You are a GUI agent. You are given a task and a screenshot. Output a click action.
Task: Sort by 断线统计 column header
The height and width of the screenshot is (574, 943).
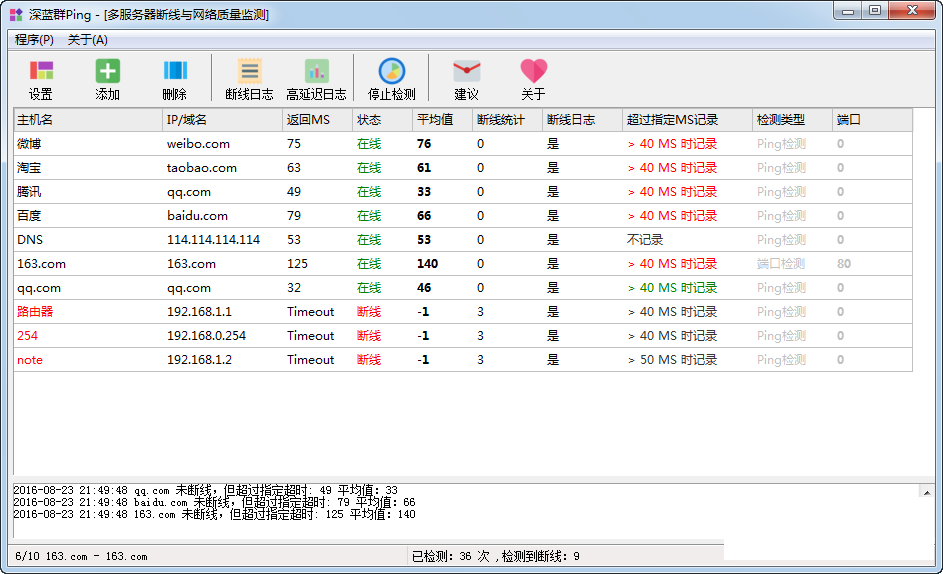pyautogui.click(x=508, y=120)
